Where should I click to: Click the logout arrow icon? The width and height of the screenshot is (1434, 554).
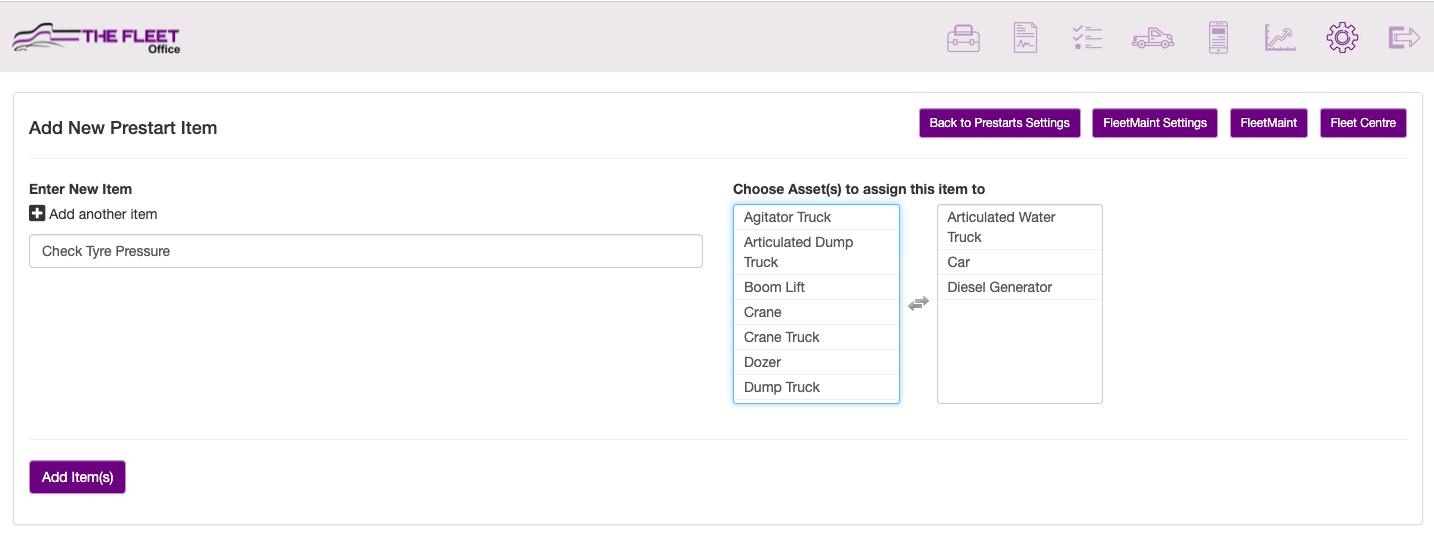[1404, 38]
